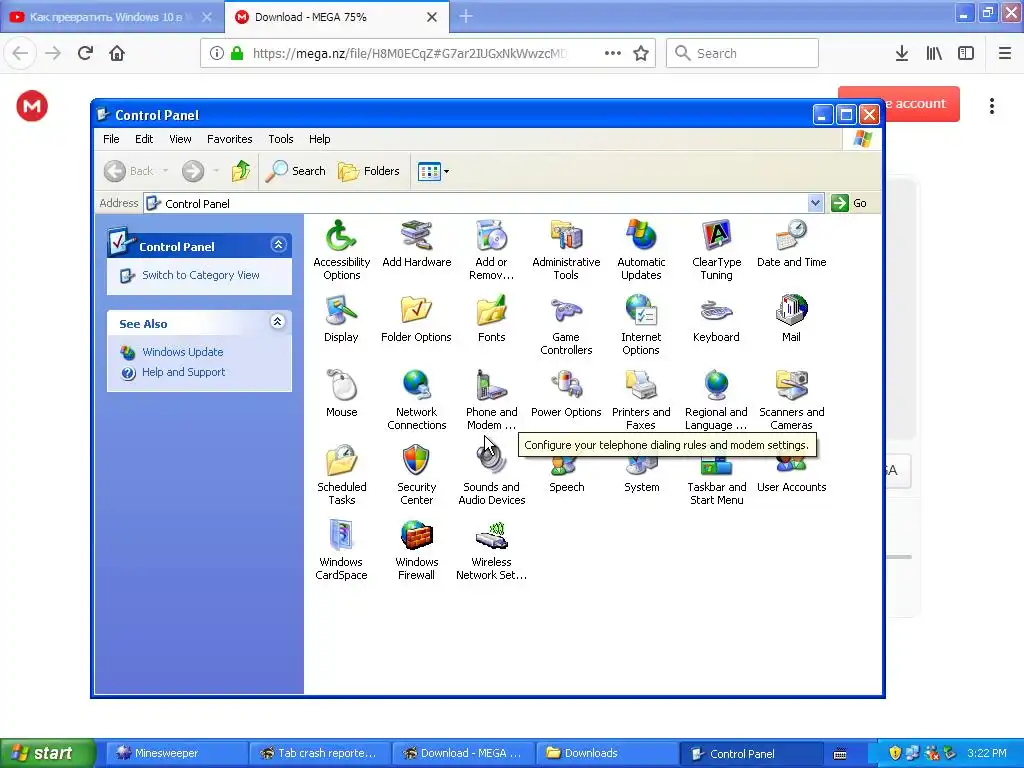
Task: Click the Help and Support link
Action: [x=184, y=372]
